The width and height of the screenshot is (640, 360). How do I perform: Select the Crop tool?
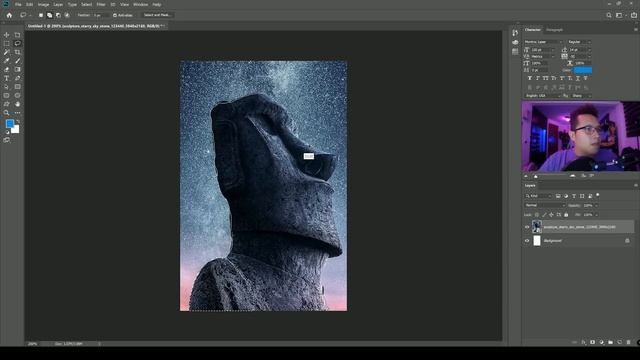pyautogui.click(x=18, y=52)
